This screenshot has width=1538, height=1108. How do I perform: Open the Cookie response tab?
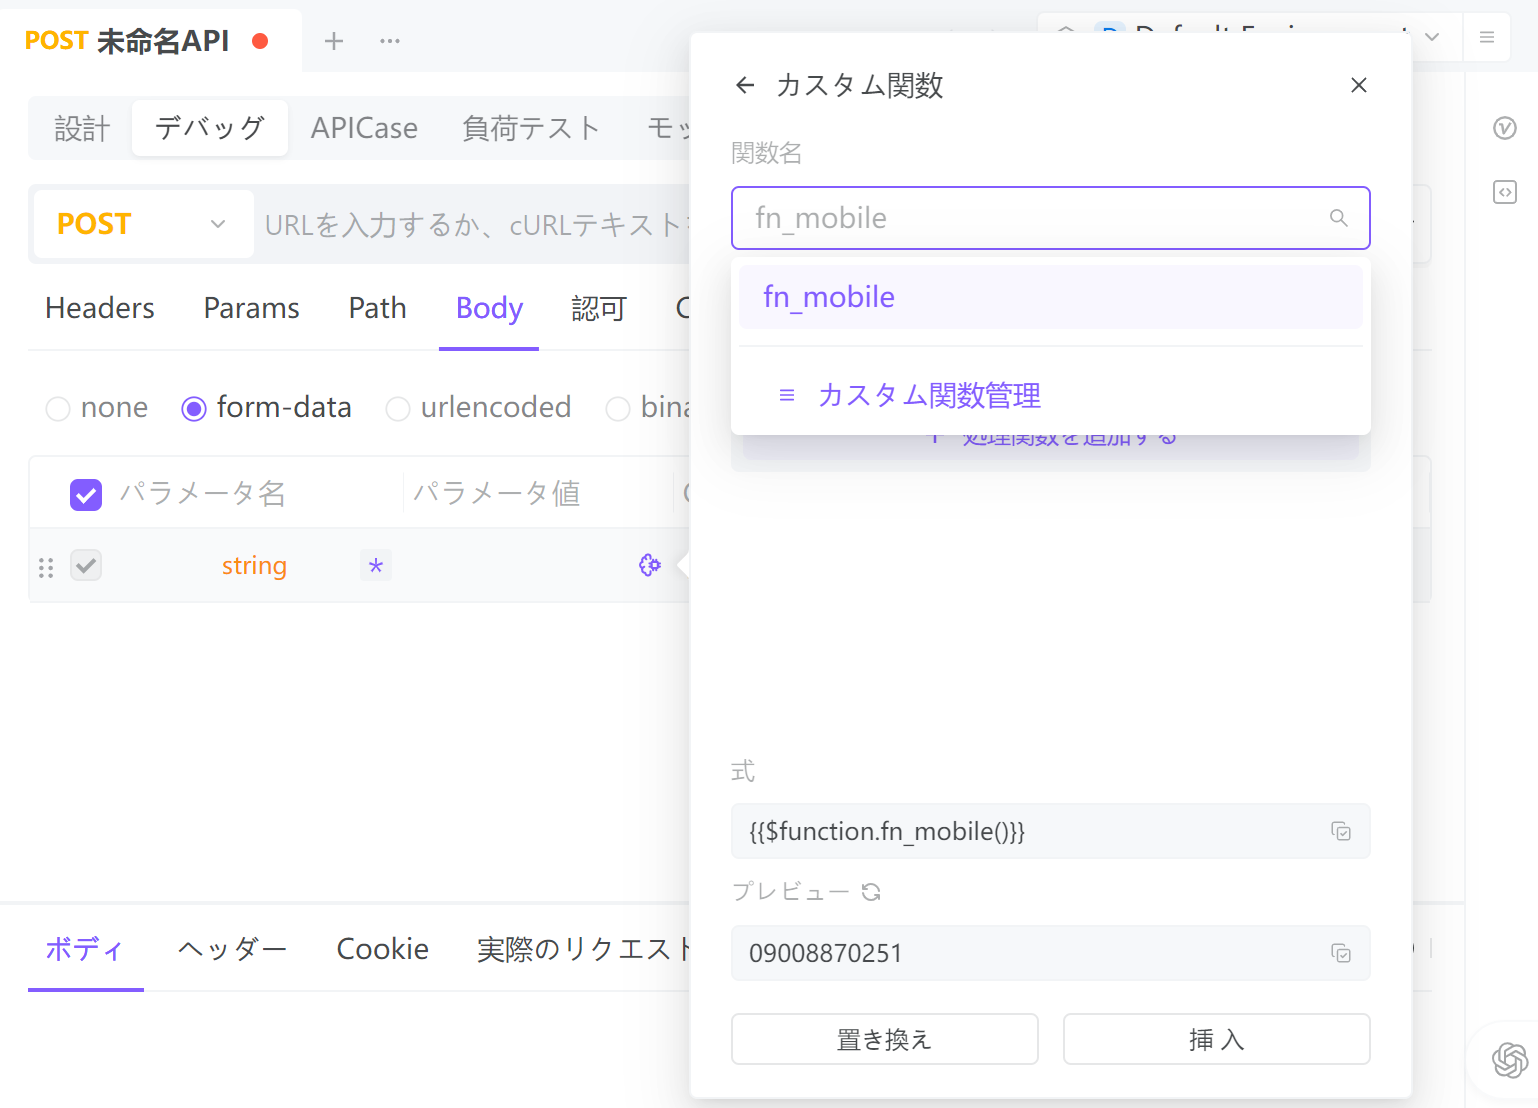pyautogui.click(x=383, y=948)
